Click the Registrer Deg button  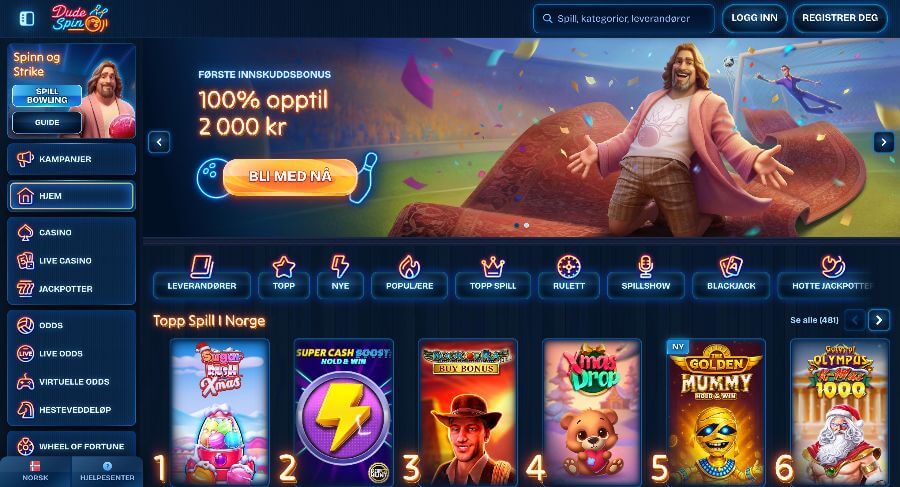[x=840, y=18]
